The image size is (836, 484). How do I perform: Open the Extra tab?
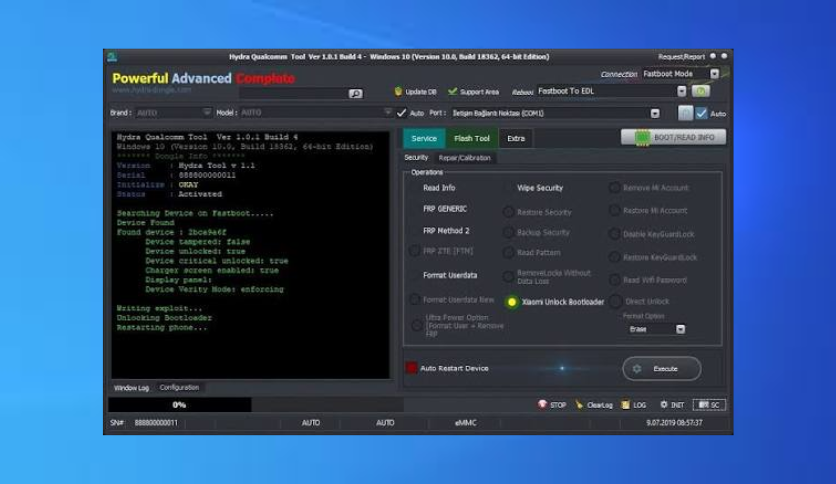click(x=516, y=139)
